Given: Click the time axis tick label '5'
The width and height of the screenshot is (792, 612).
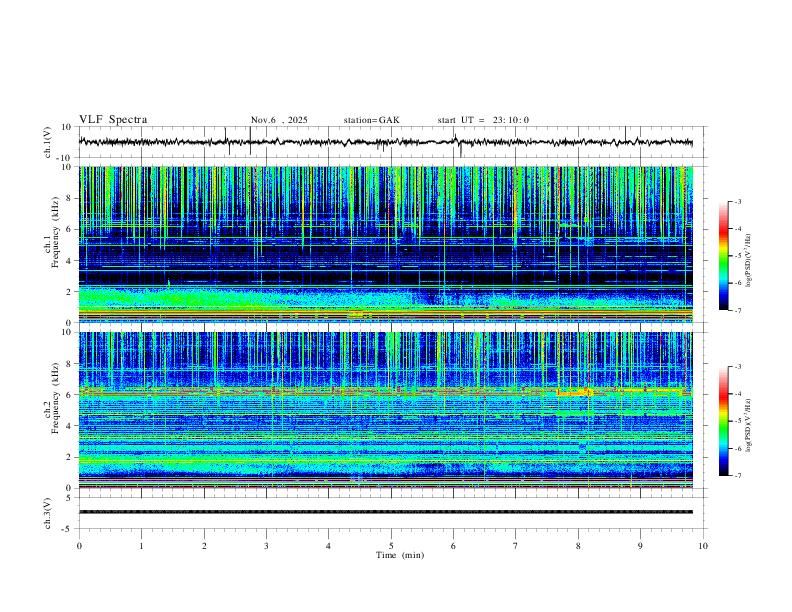Looking at the screenshot, I should tap(391, 546).
